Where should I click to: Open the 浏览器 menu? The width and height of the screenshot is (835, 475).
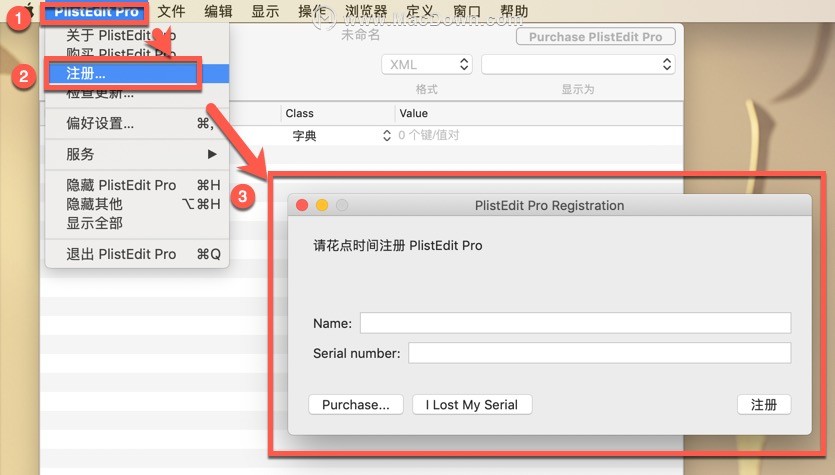click(366, 11)
